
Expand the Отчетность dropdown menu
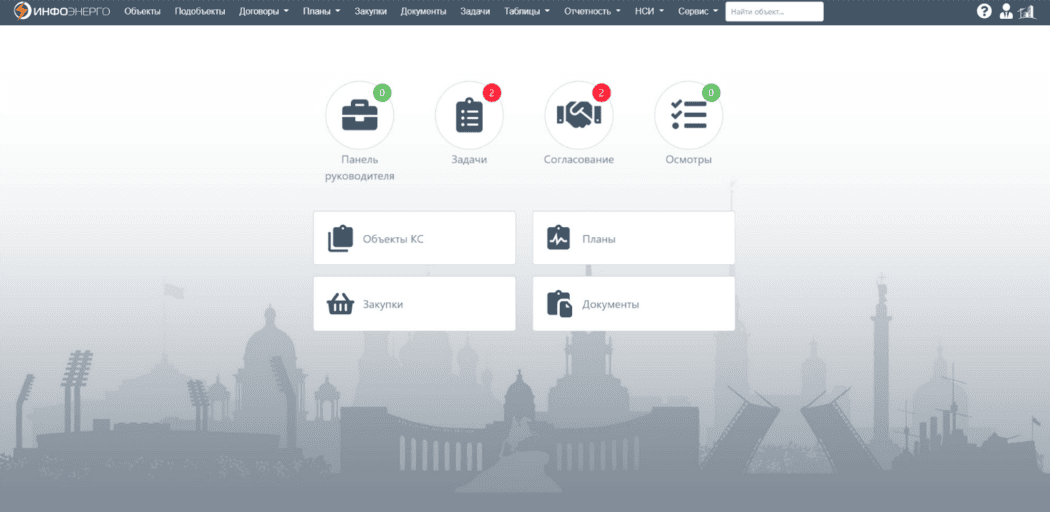(592, 12)
